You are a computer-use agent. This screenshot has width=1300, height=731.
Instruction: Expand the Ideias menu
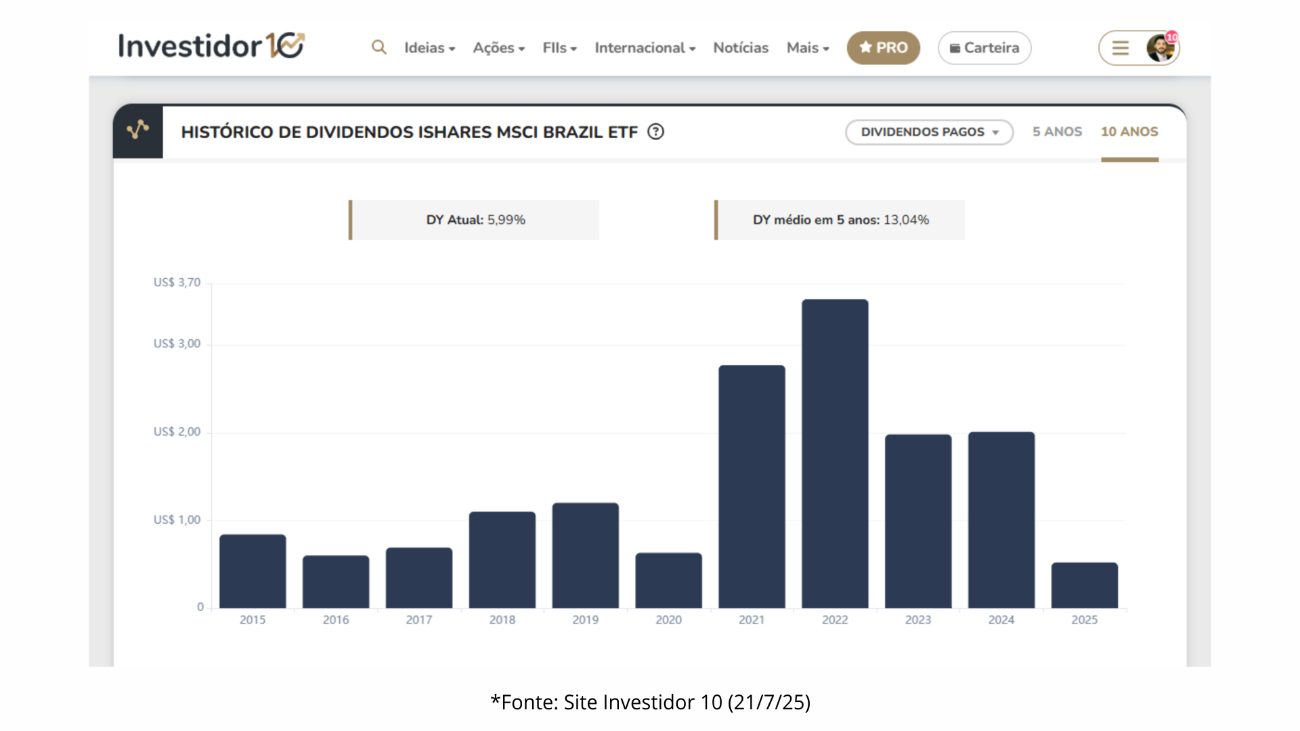pos(429,48)
